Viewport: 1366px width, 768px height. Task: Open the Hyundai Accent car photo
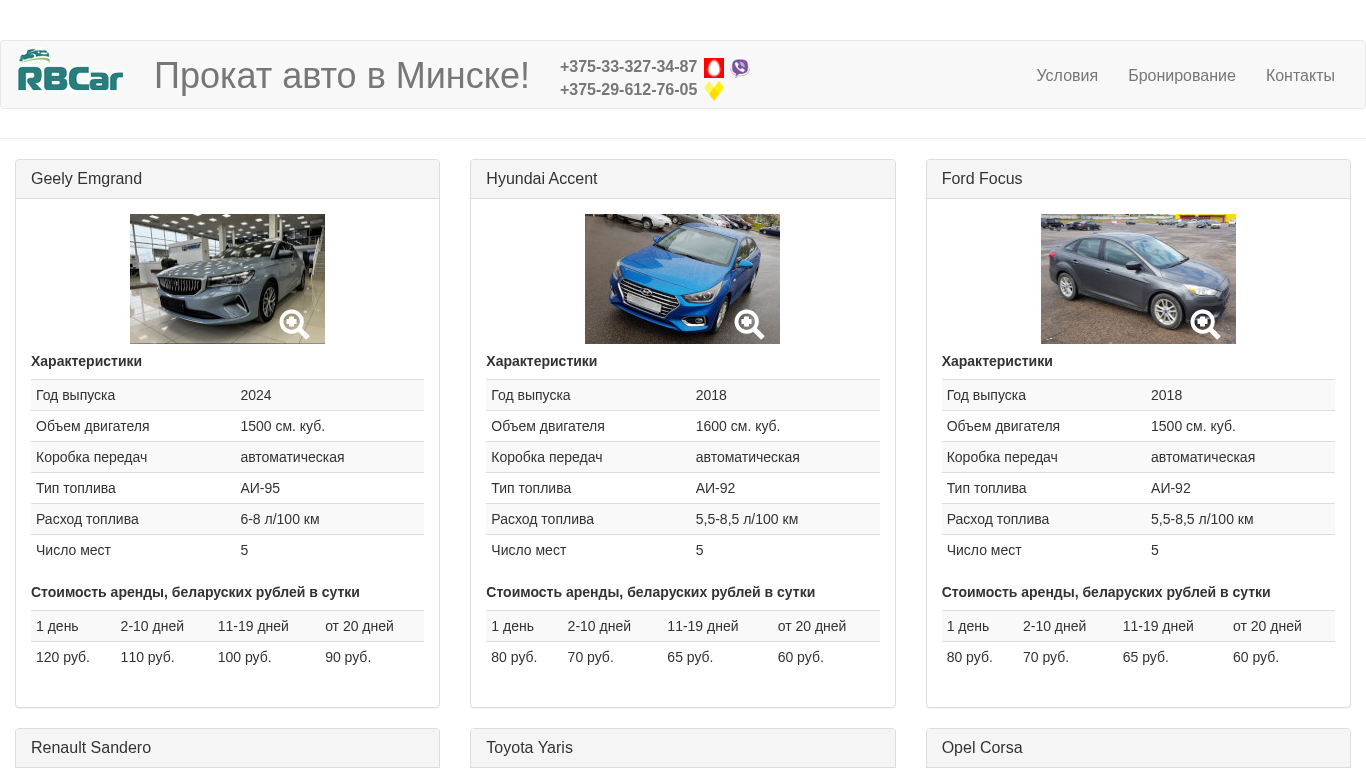[x=682, y=279]
